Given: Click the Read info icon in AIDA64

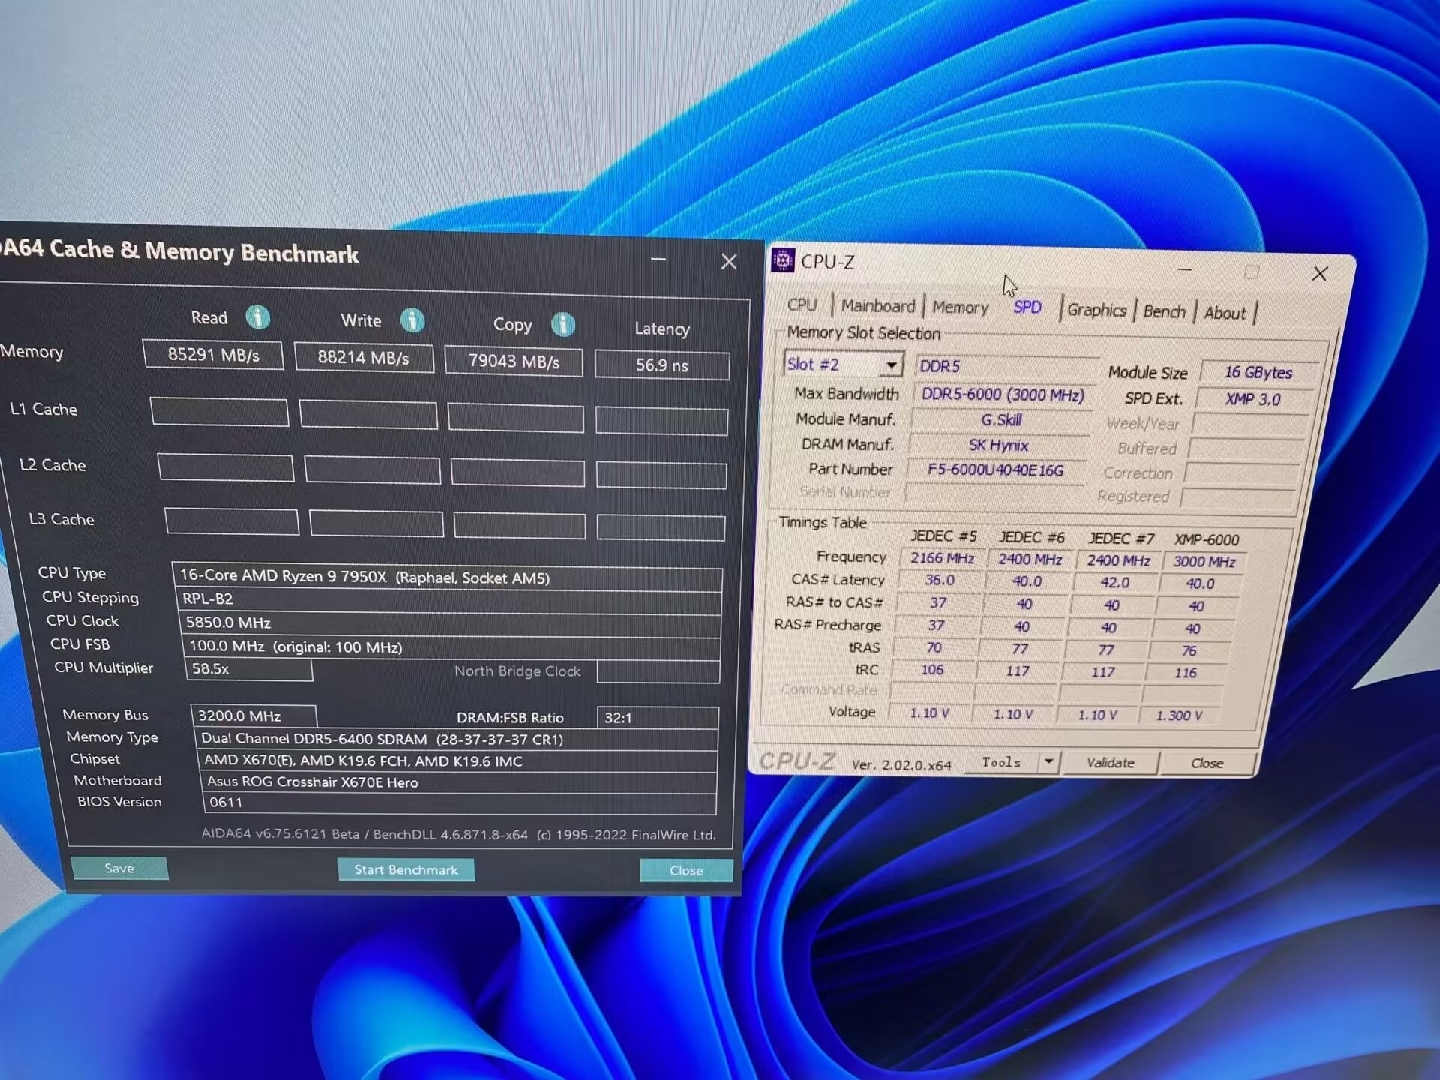Looking at the screenshot, I should 258,317.
